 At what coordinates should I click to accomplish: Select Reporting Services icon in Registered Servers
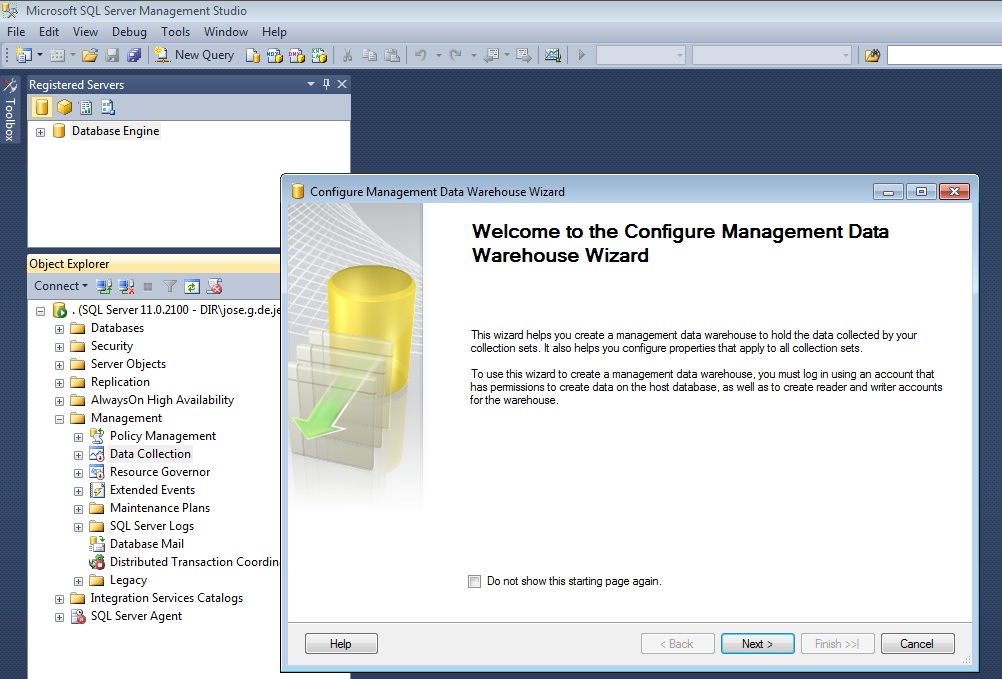(86, 107)
